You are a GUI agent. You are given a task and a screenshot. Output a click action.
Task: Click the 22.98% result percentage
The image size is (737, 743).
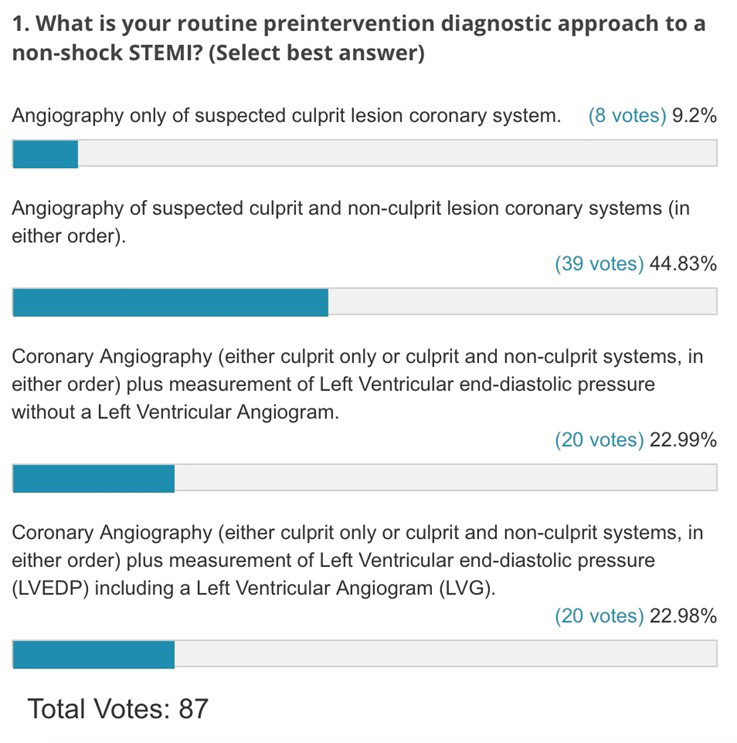coord(682,616)
